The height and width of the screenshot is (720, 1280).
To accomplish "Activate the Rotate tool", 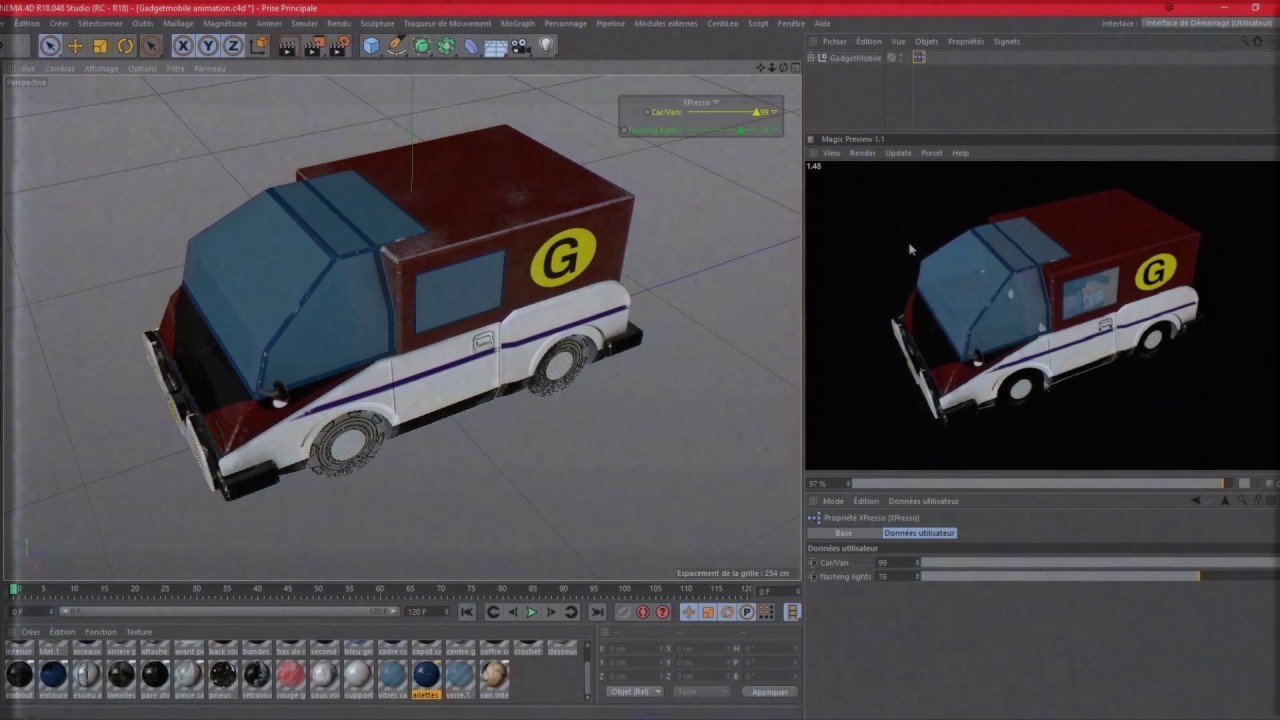I will 122,45.
